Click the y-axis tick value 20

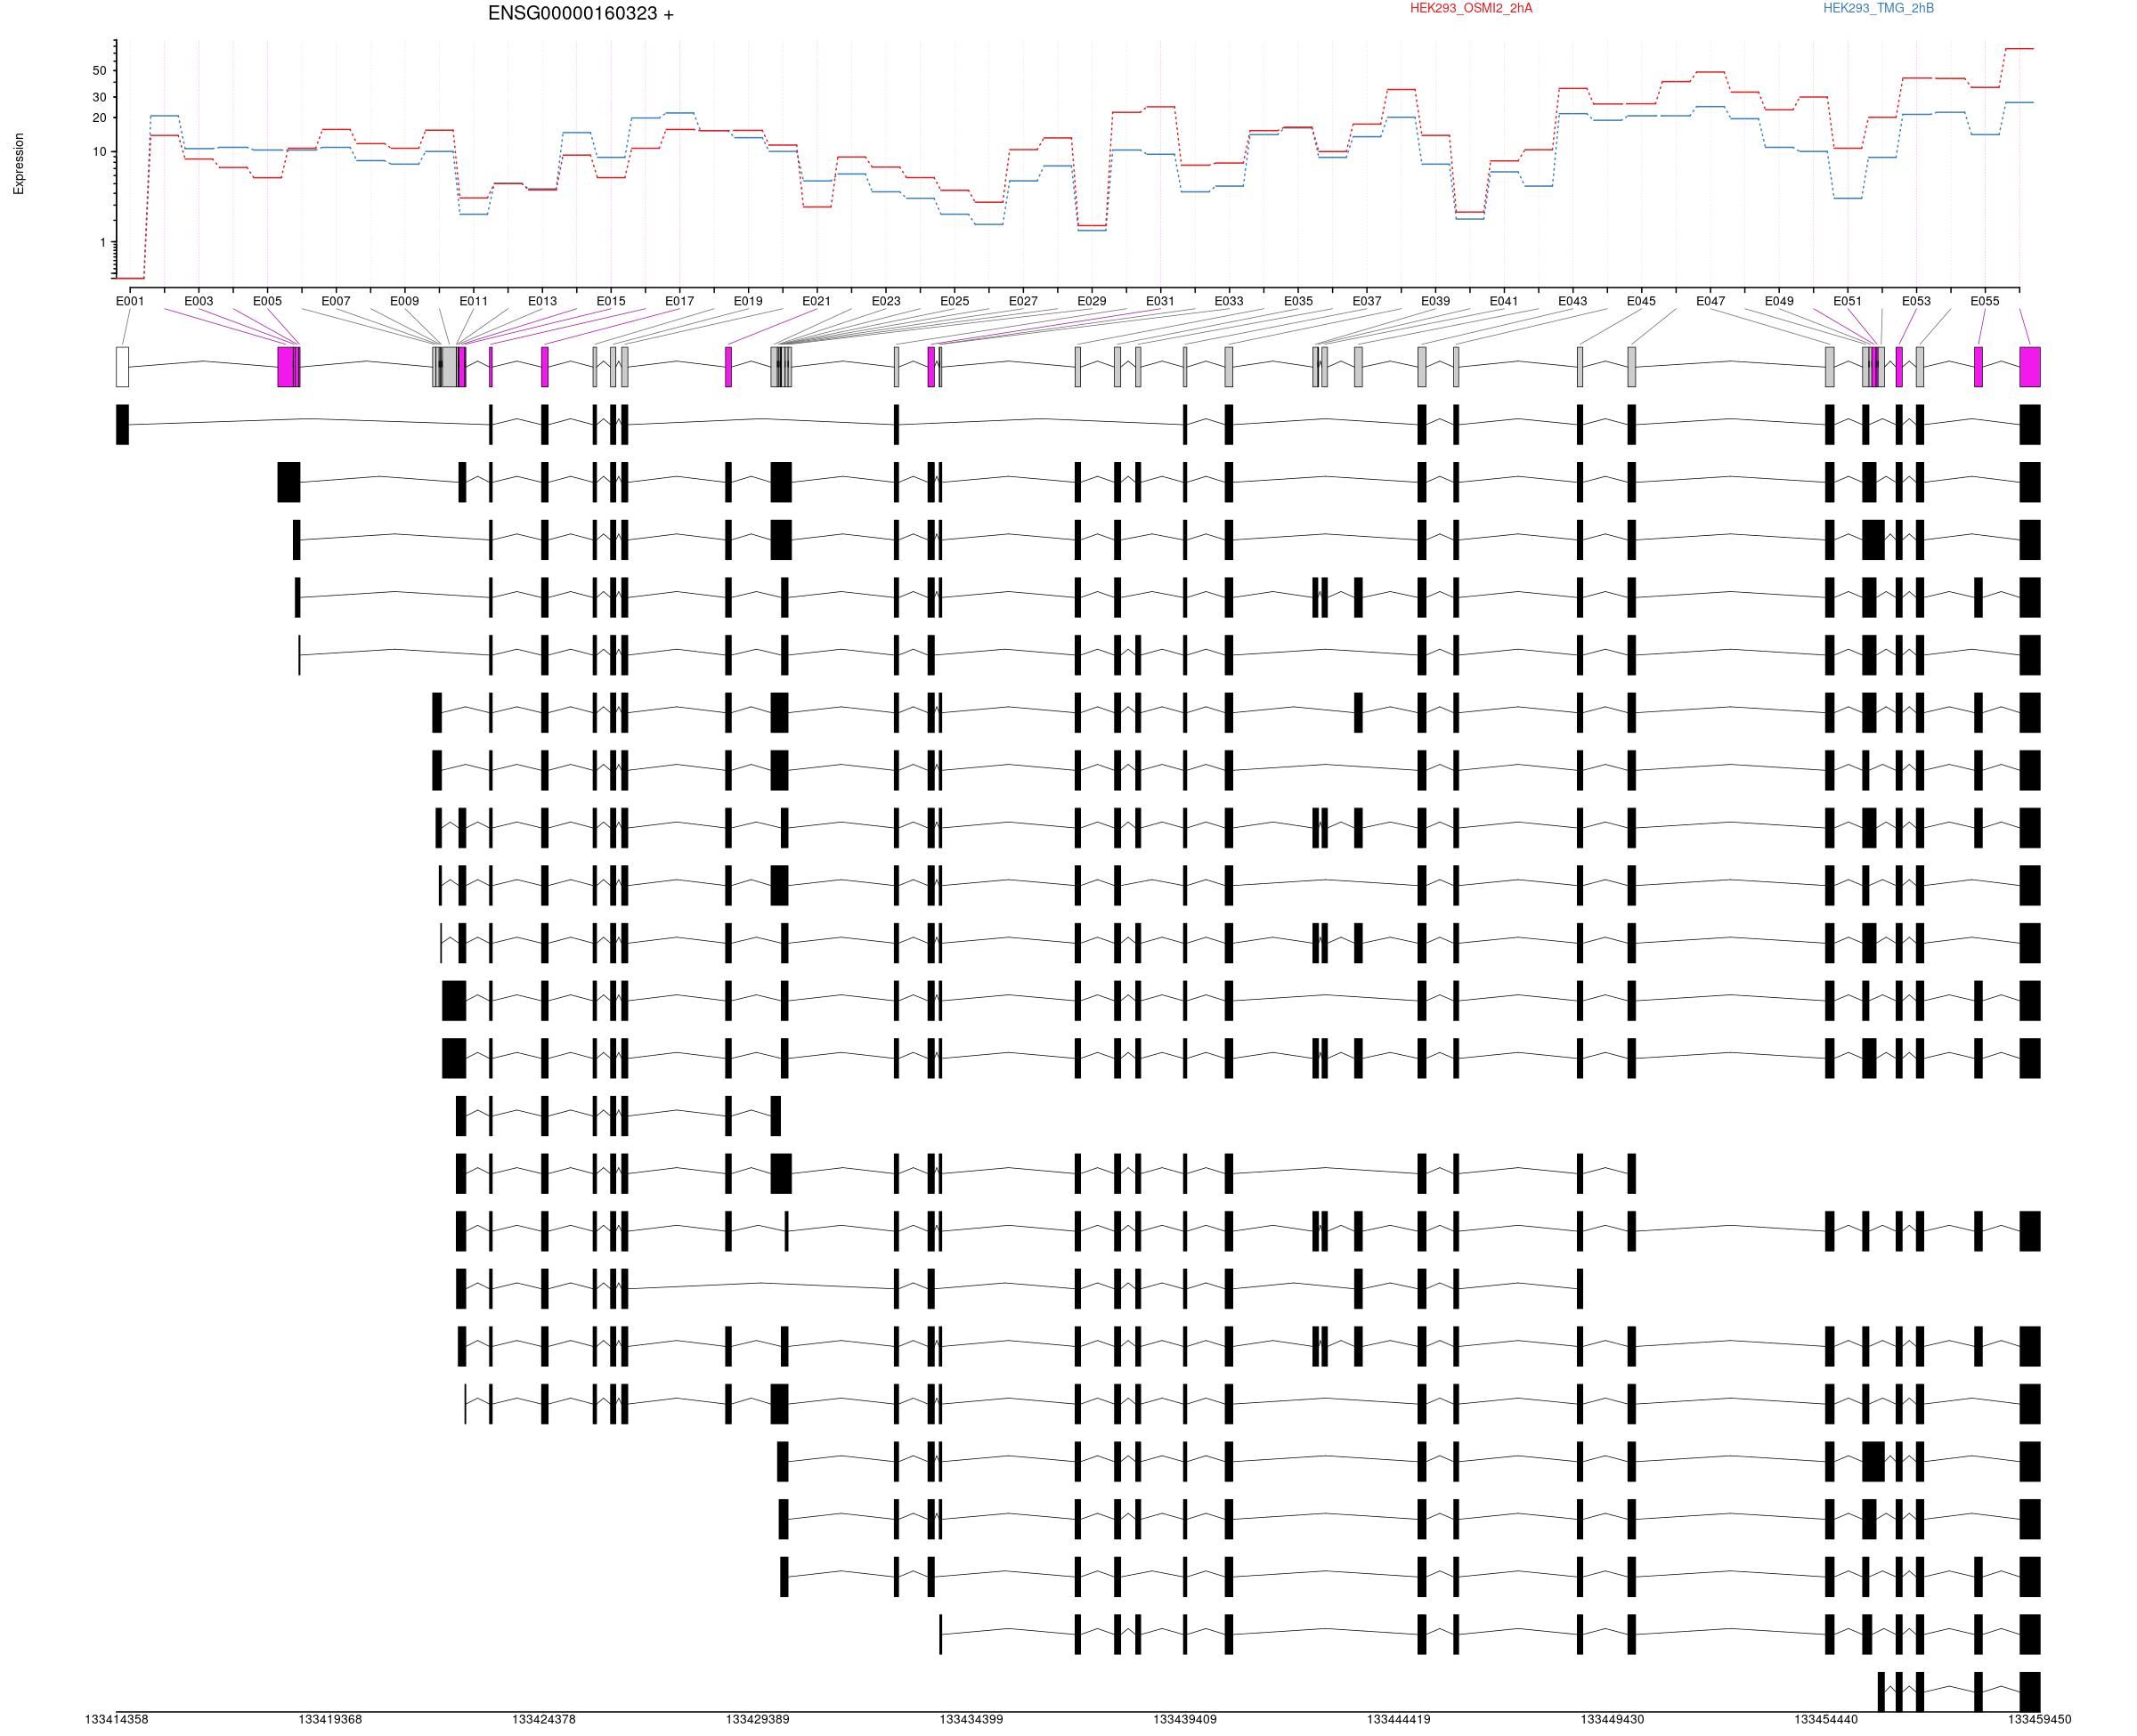click(99, 118)
